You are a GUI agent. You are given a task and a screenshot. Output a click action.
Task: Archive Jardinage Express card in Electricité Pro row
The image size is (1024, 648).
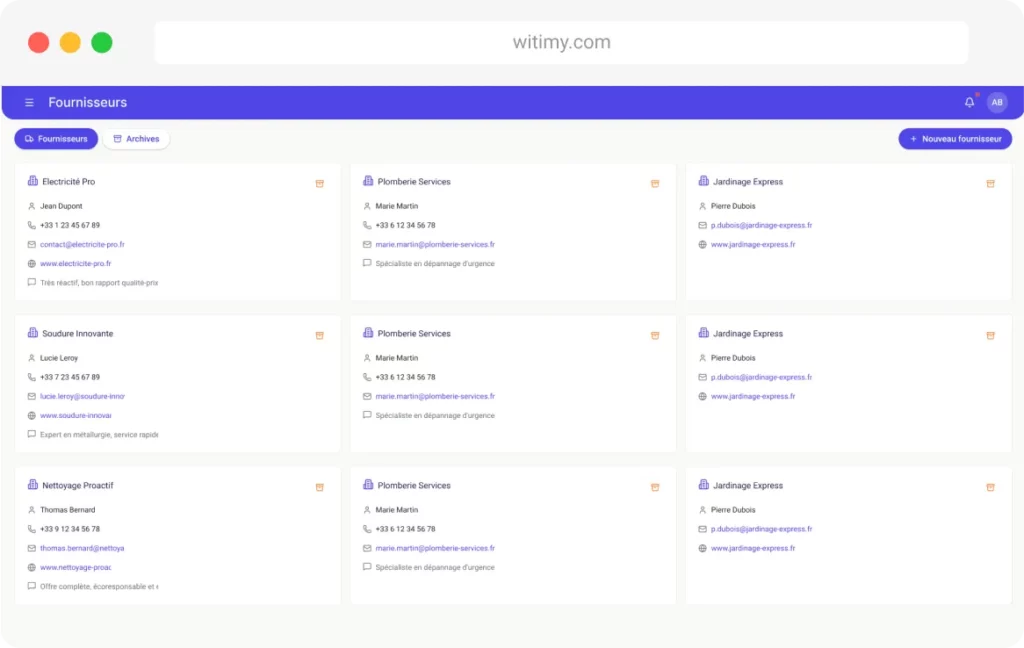click(x=990, y=184)
